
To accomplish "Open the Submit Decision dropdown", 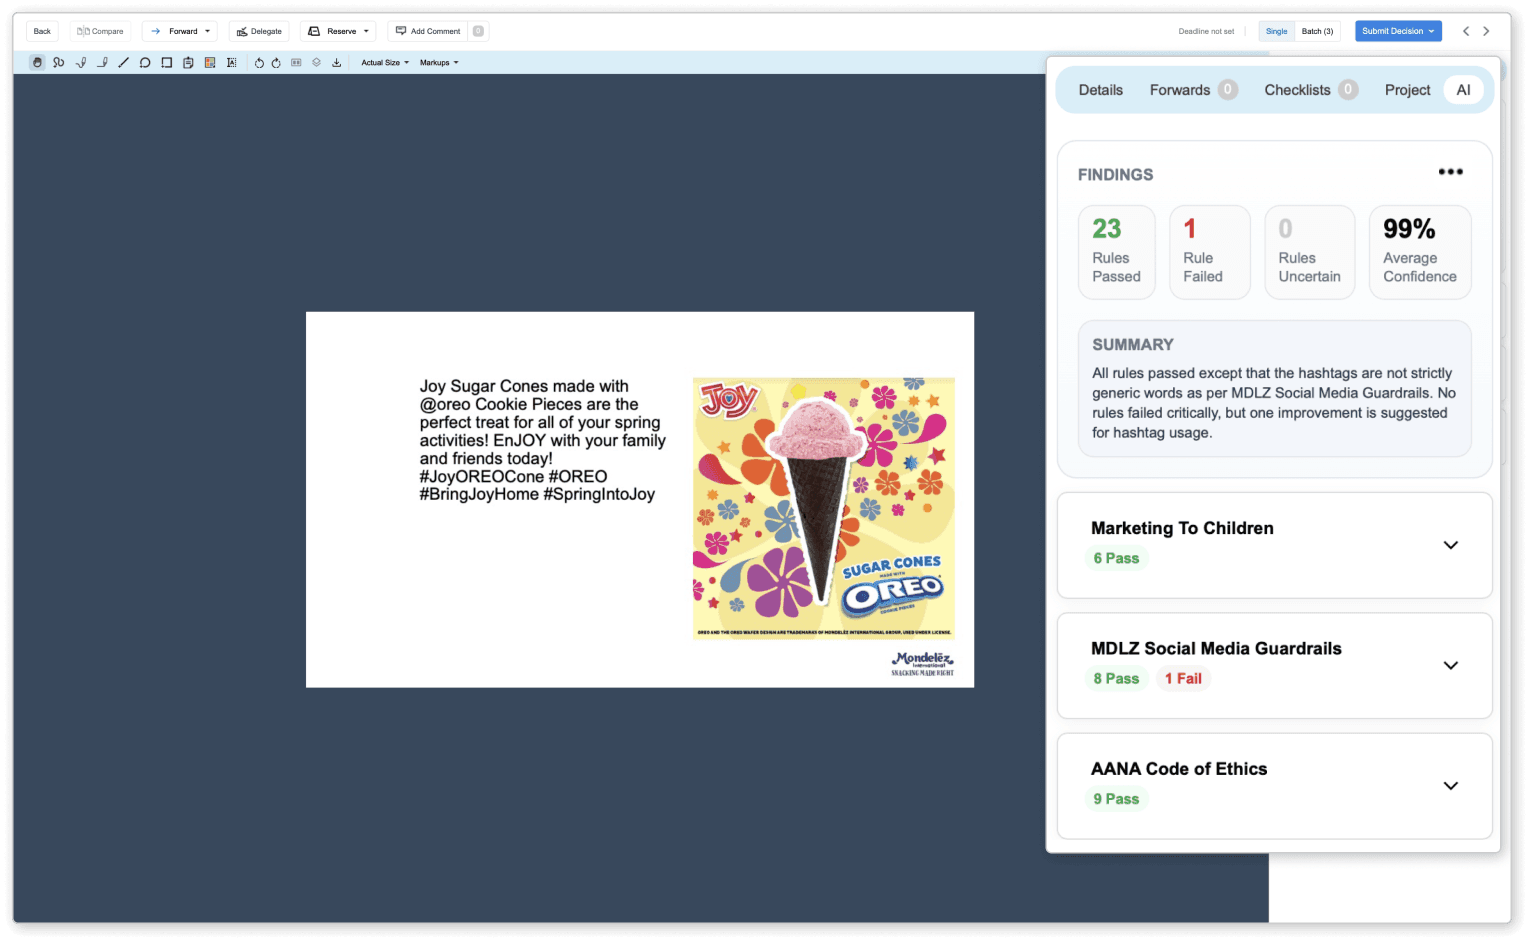I will click(1398, 31).
